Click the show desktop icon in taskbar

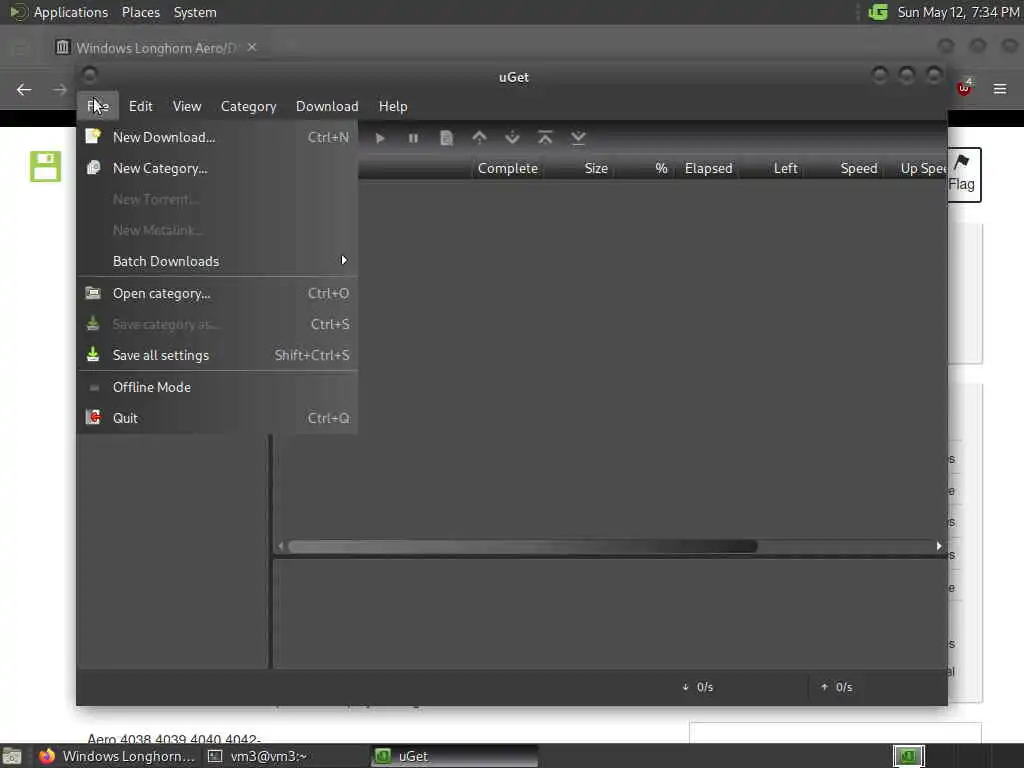point(12,757)
